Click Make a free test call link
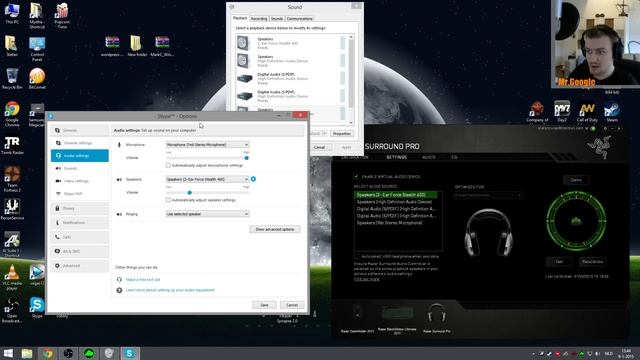The image size is (640, 360). point(143,280)
